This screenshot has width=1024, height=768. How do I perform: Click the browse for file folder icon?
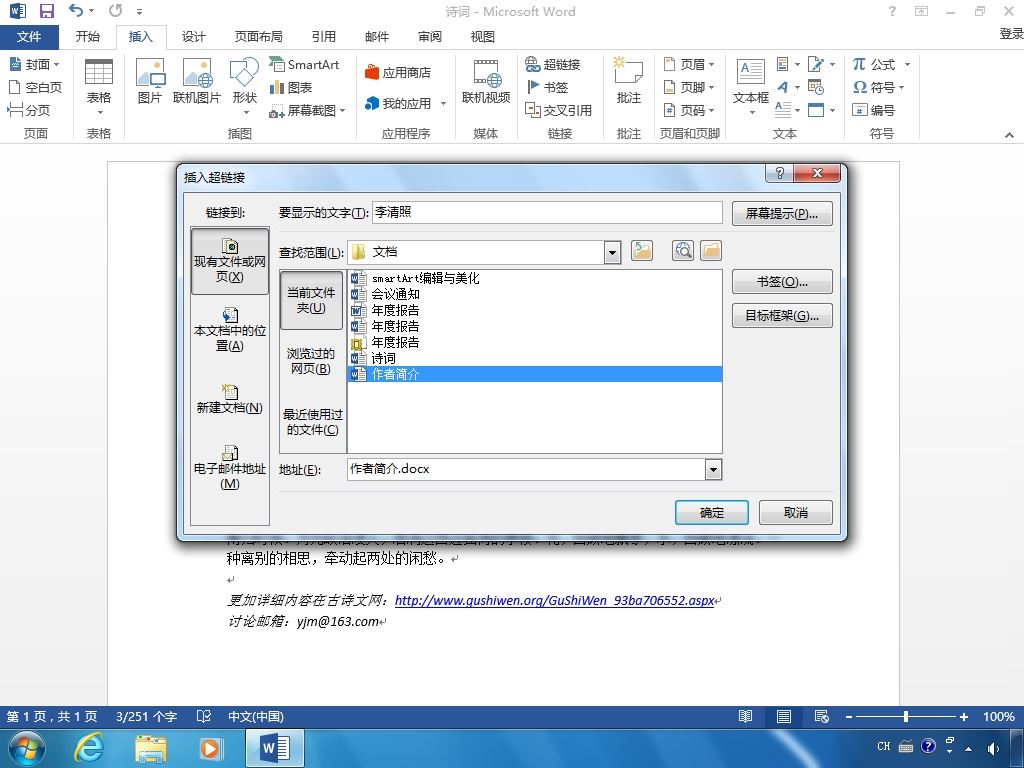pos(711,251)
